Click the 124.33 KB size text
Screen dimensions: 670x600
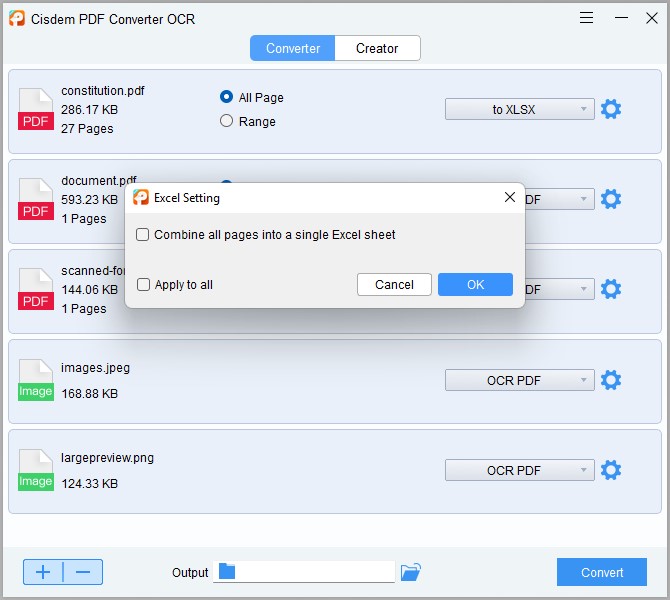tap(89, 484)
